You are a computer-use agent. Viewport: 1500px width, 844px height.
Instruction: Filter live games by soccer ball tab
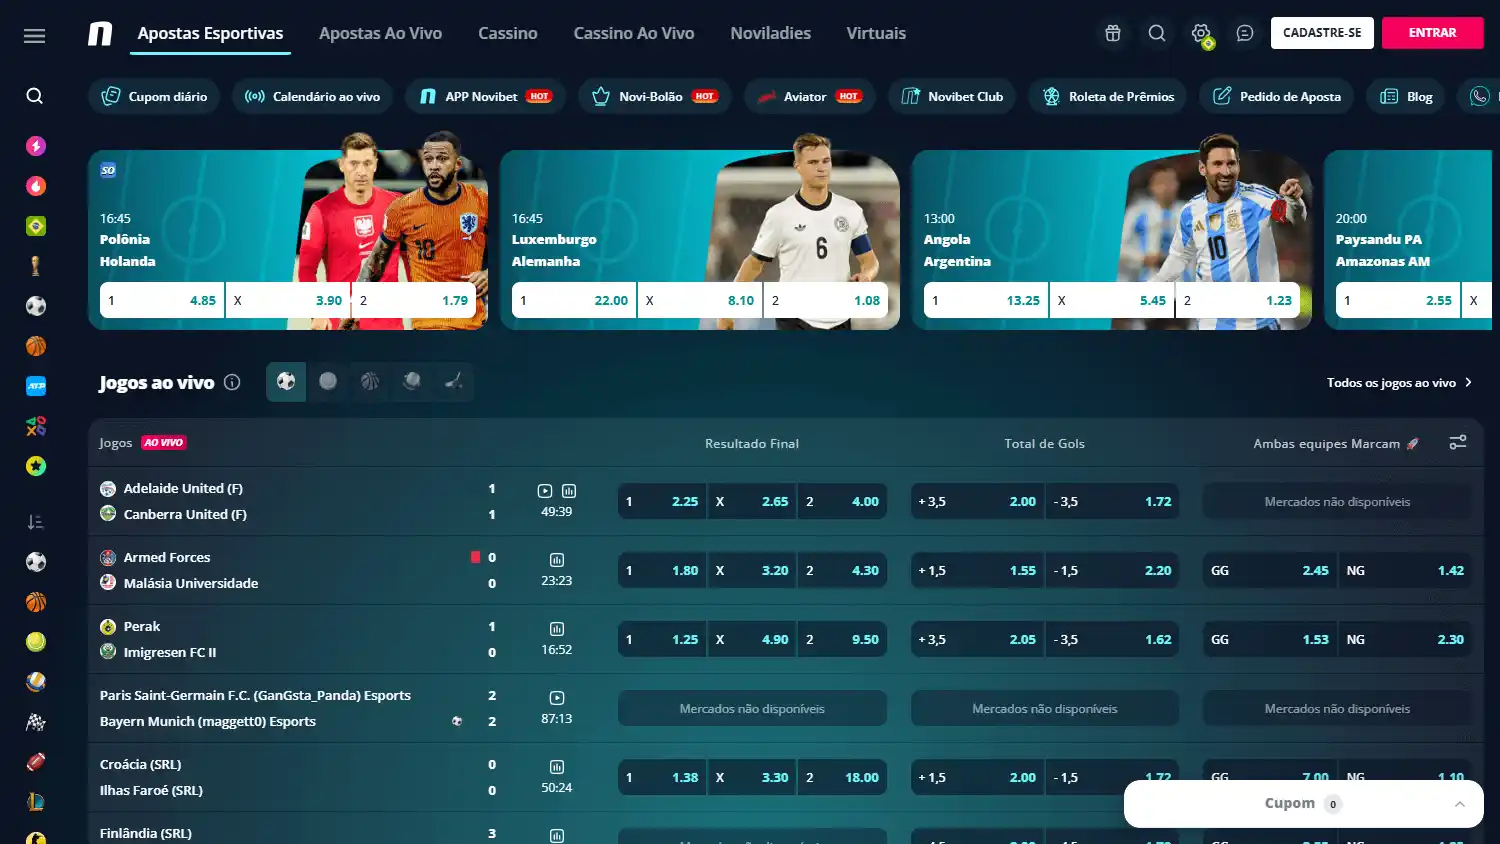(286, 382)
